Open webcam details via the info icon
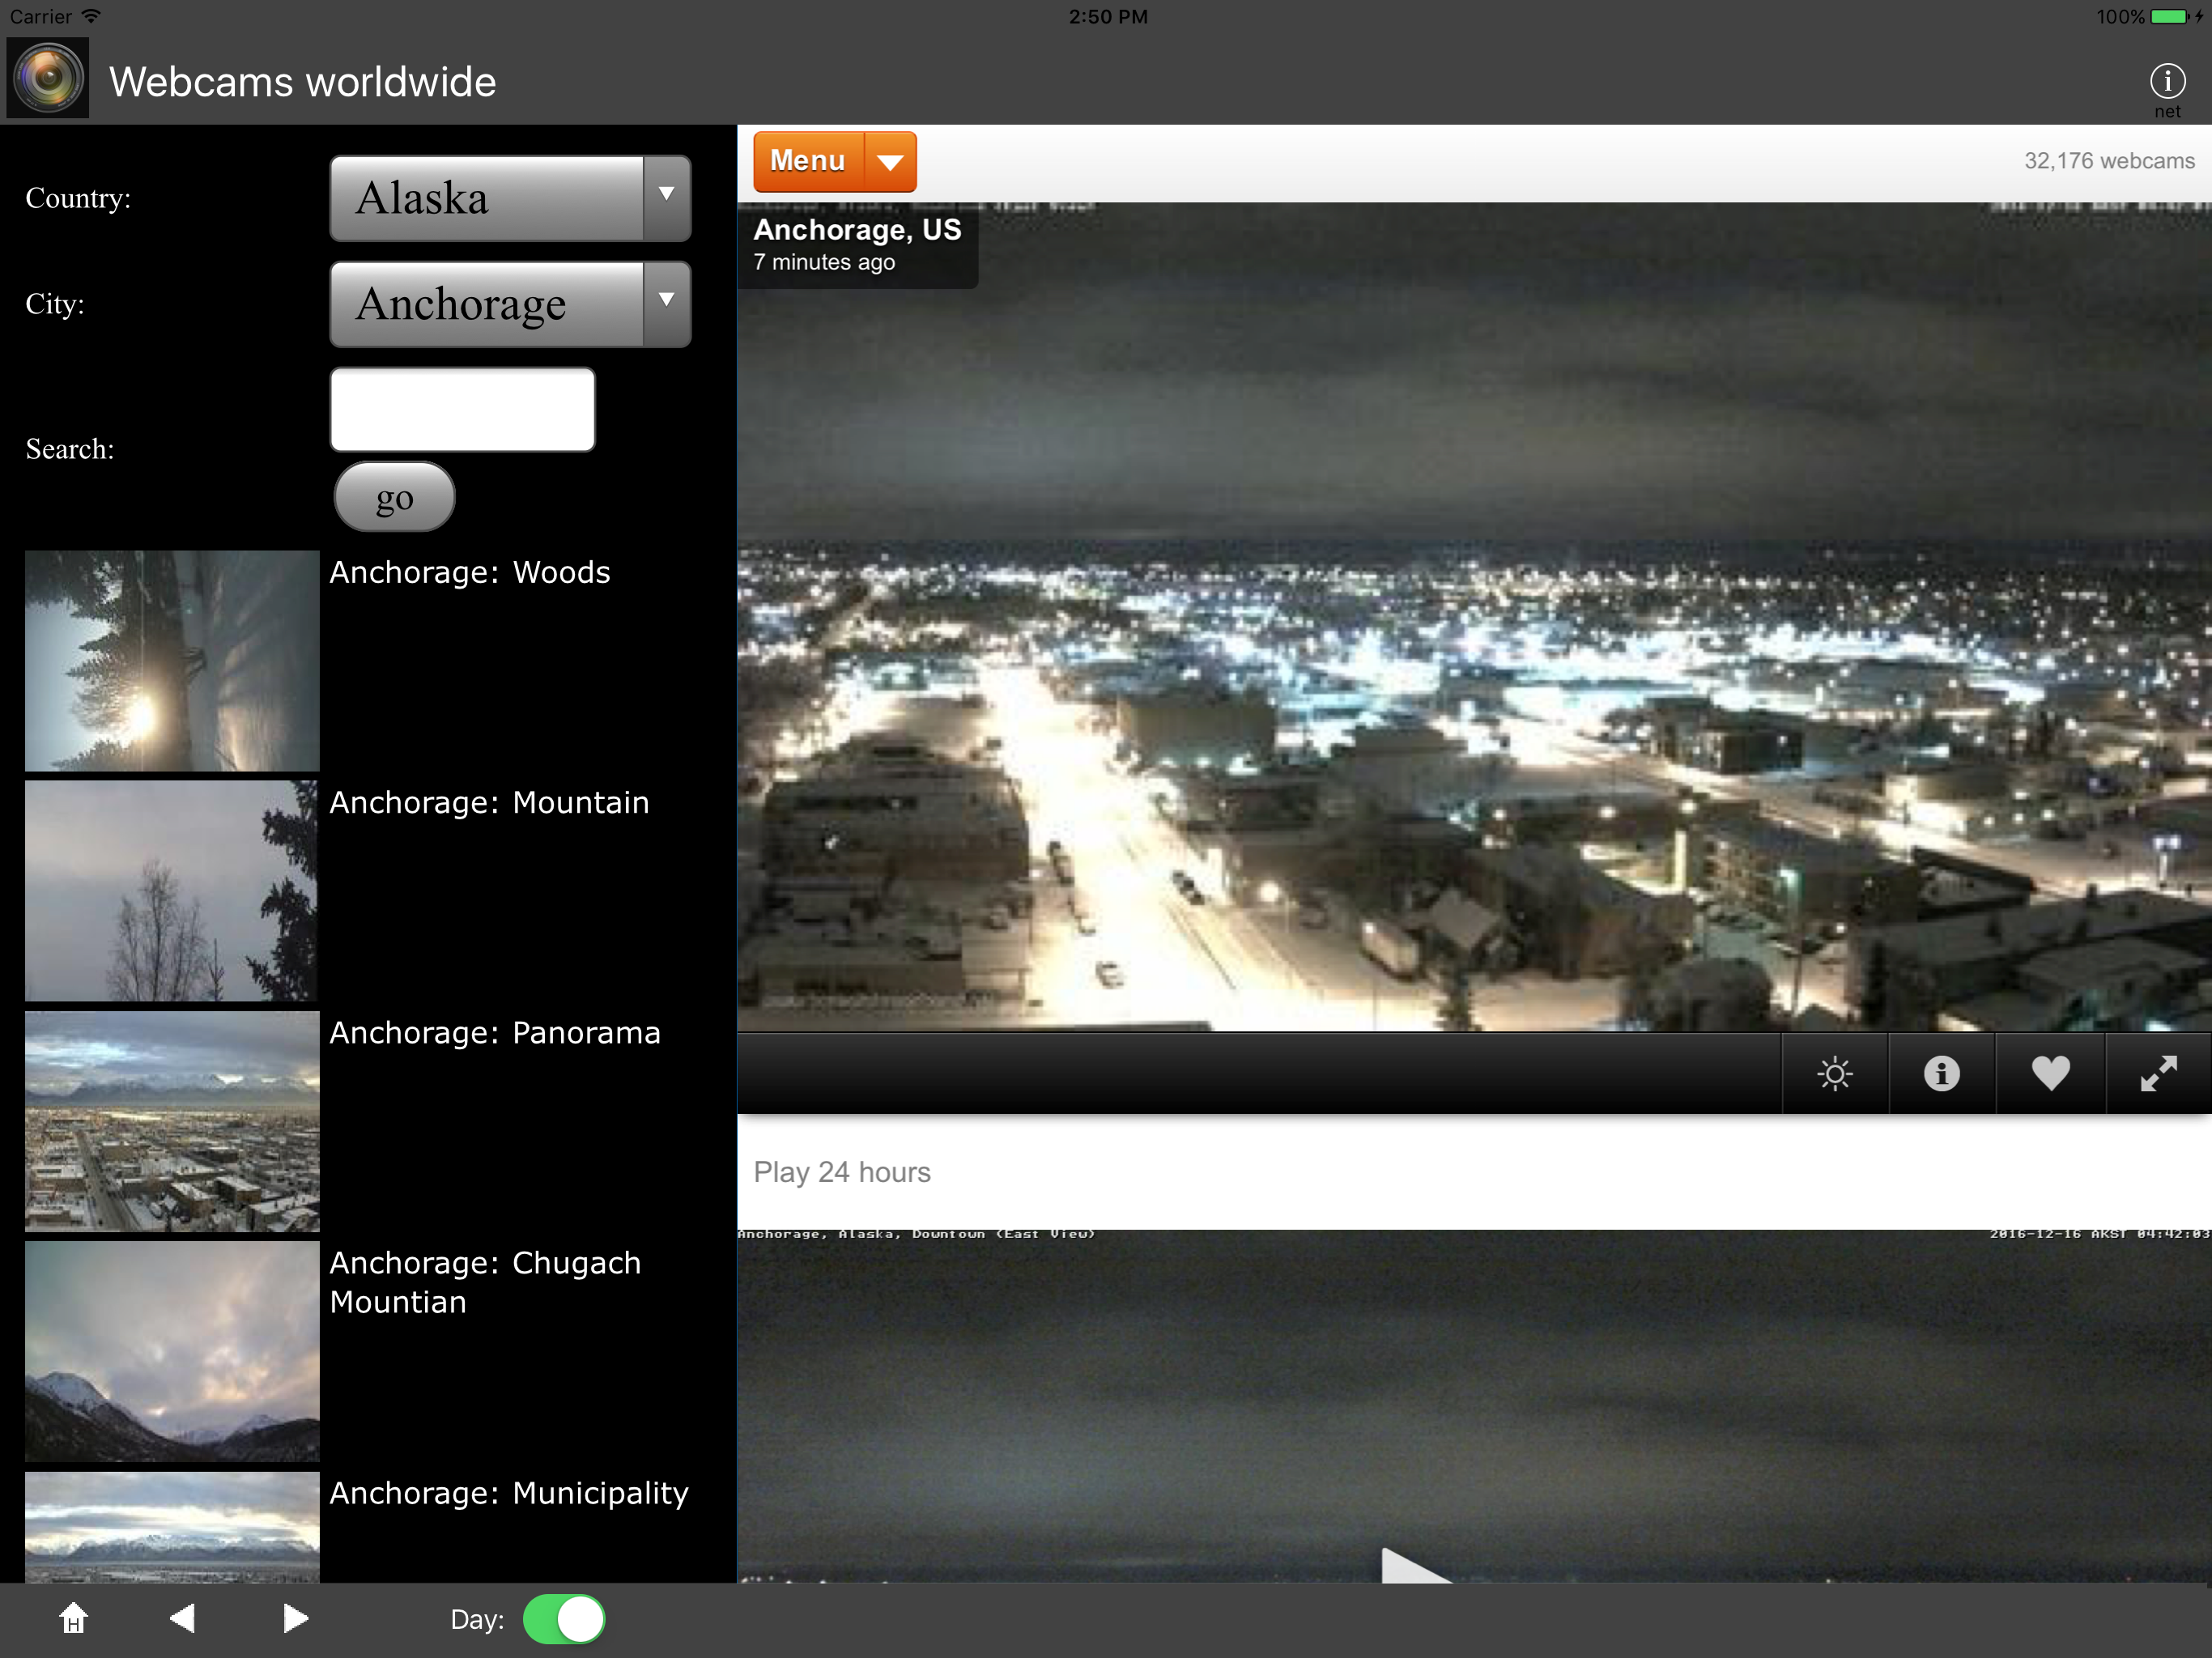This screenshot has height=1658, width=2212. (1941, 1074)
